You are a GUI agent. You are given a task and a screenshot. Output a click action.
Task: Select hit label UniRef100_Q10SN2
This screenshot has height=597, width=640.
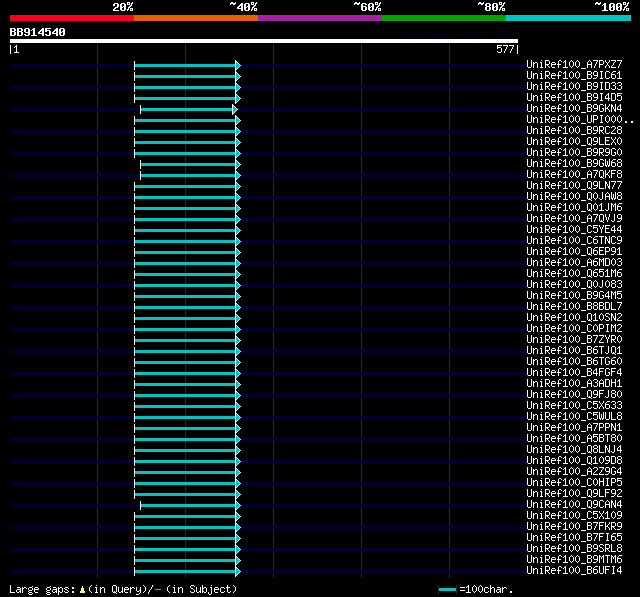pyautogui.click(x=574, y=318)
